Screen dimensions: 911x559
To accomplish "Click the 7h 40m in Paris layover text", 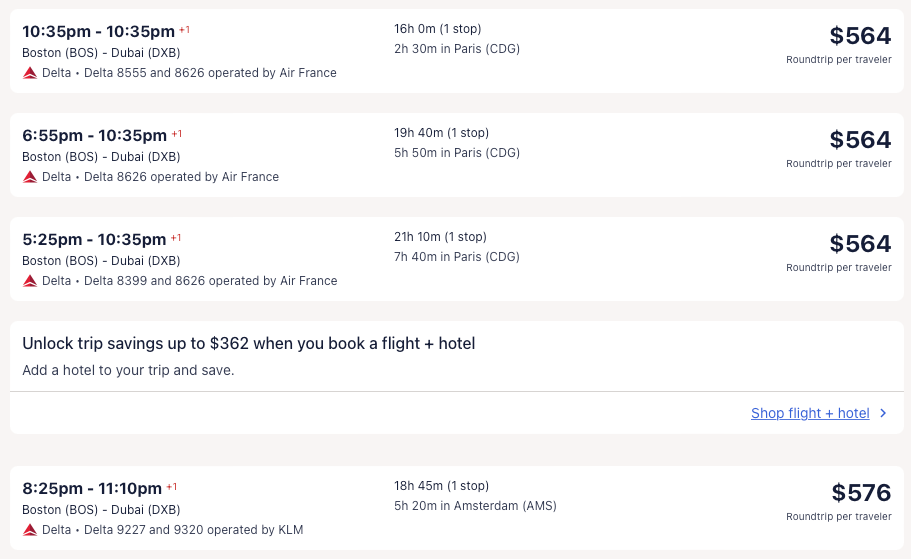I will pos(457,257).
